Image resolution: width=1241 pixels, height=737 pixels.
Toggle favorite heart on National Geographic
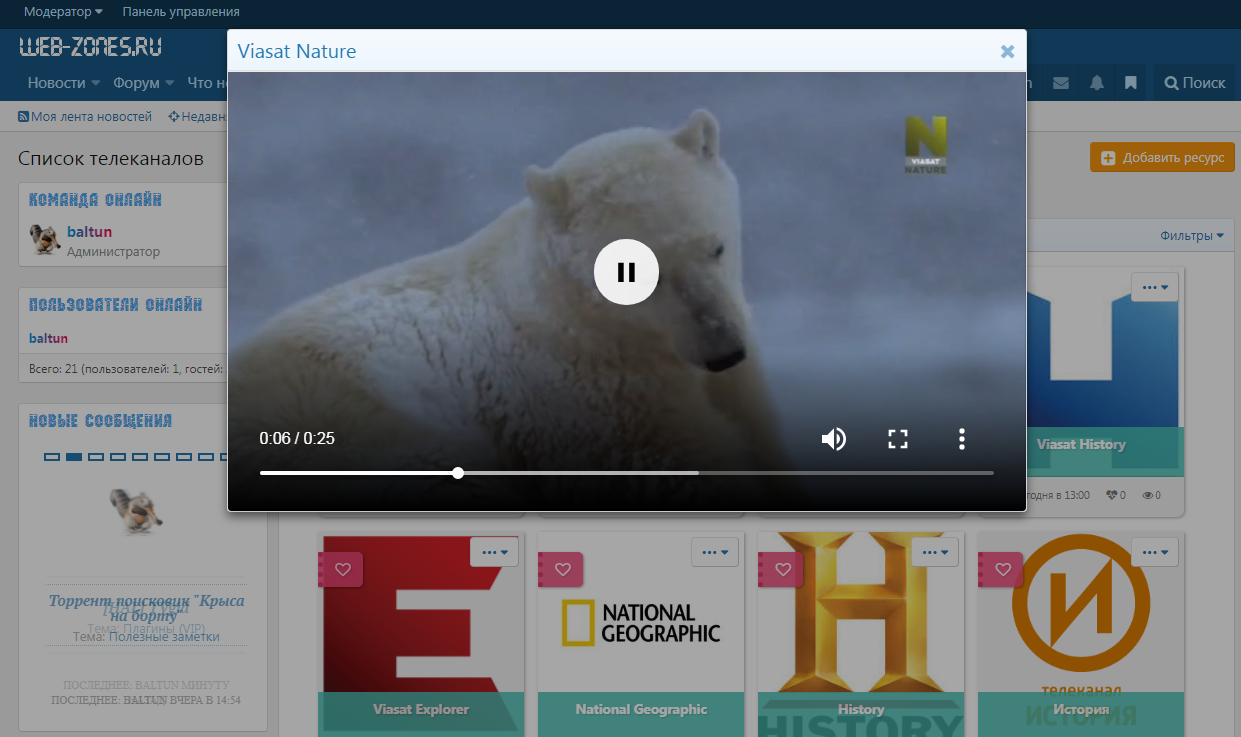pos(563,569)
